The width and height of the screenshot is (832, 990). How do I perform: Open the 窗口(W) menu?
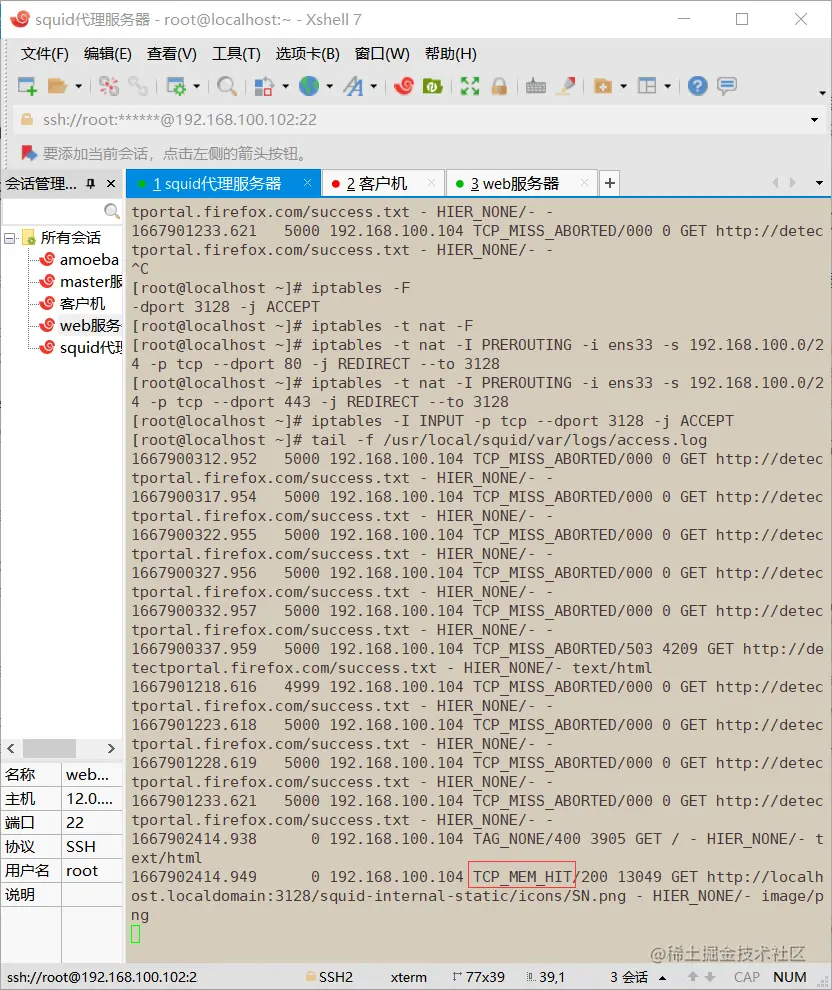pos(382,54)
